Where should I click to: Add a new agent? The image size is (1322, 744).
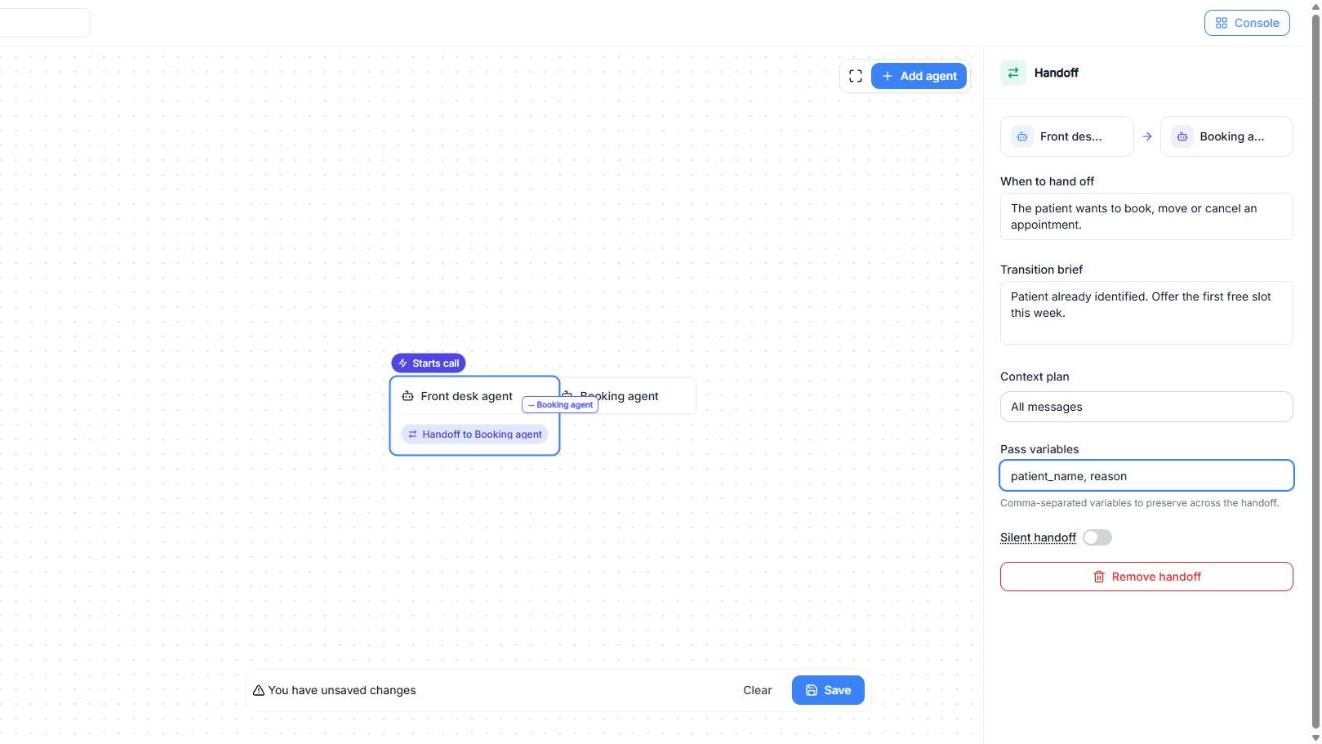(919, 76)
